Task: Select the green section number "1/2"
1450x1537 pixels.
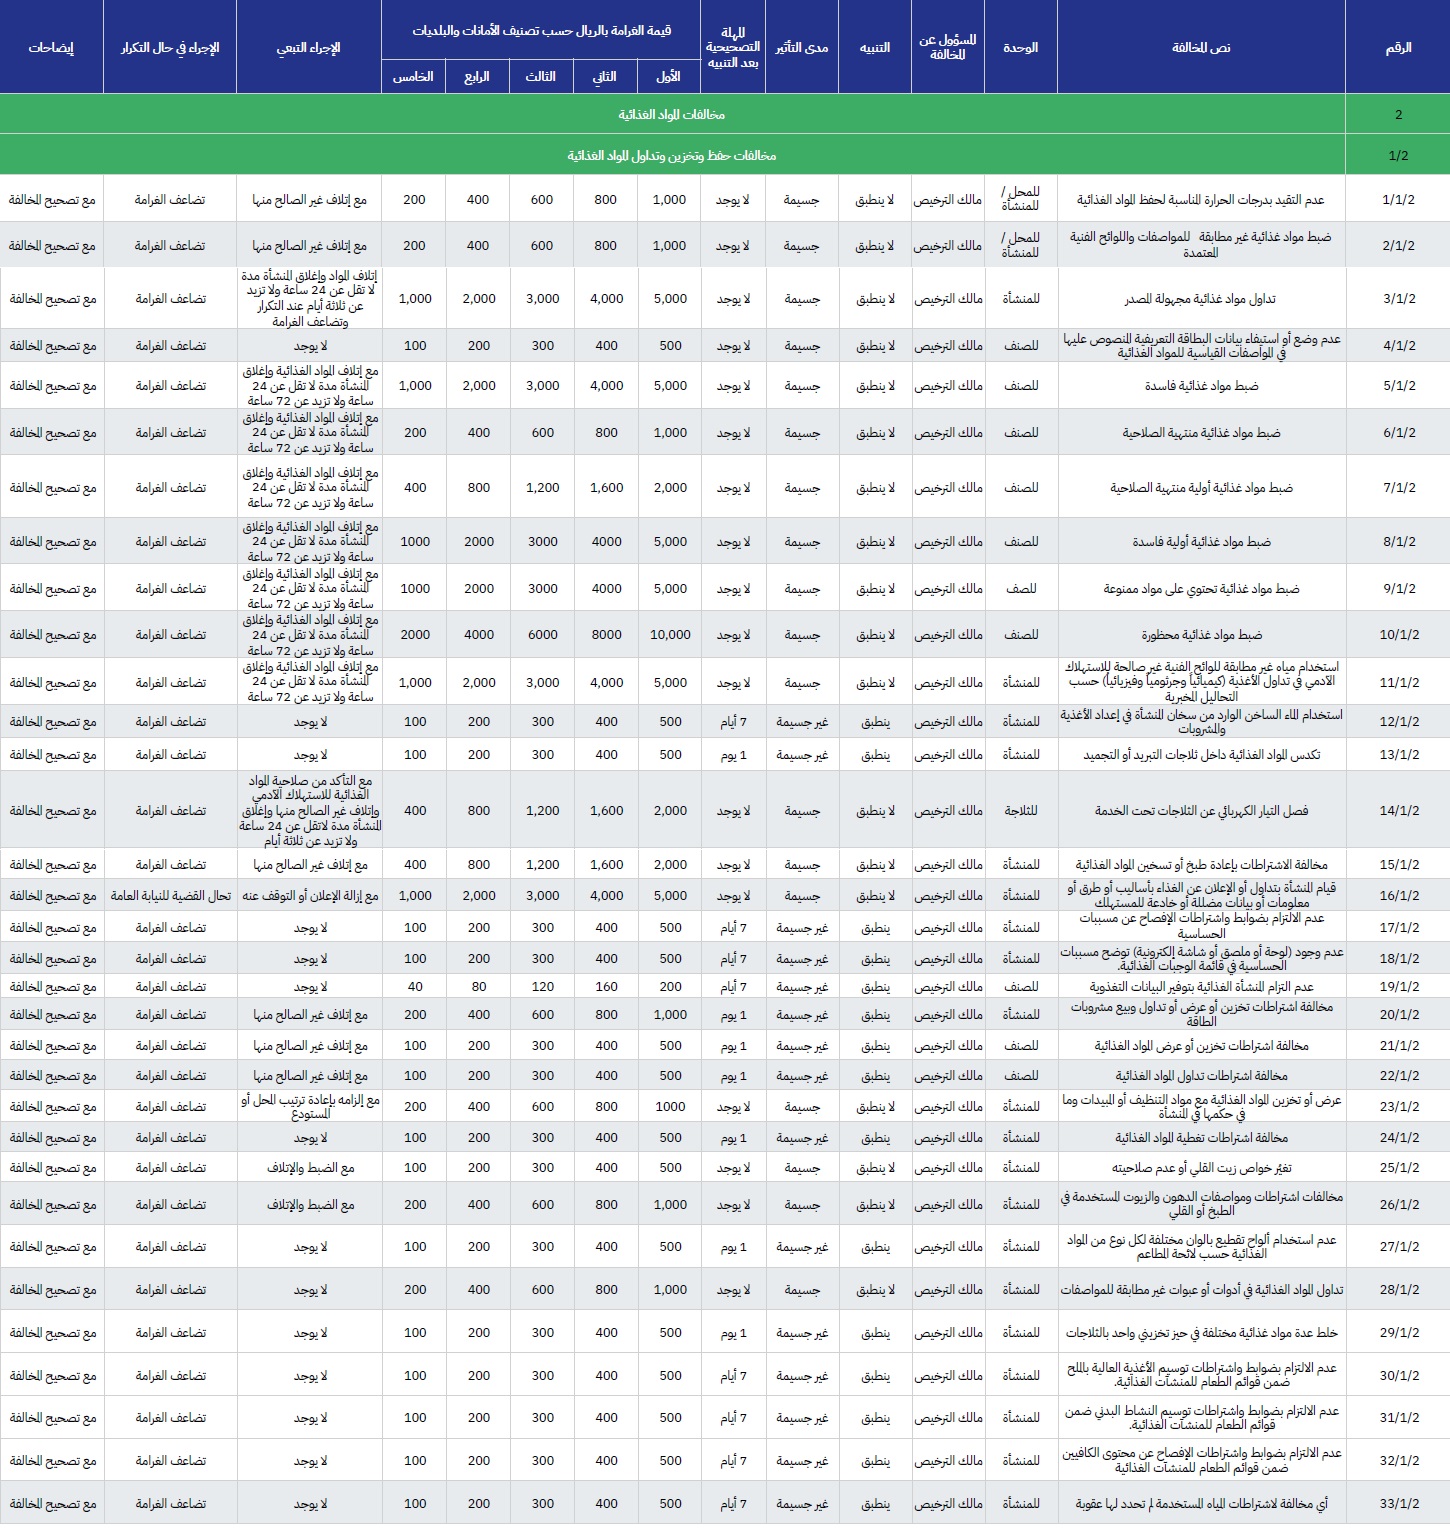Action: point(1398,155)
